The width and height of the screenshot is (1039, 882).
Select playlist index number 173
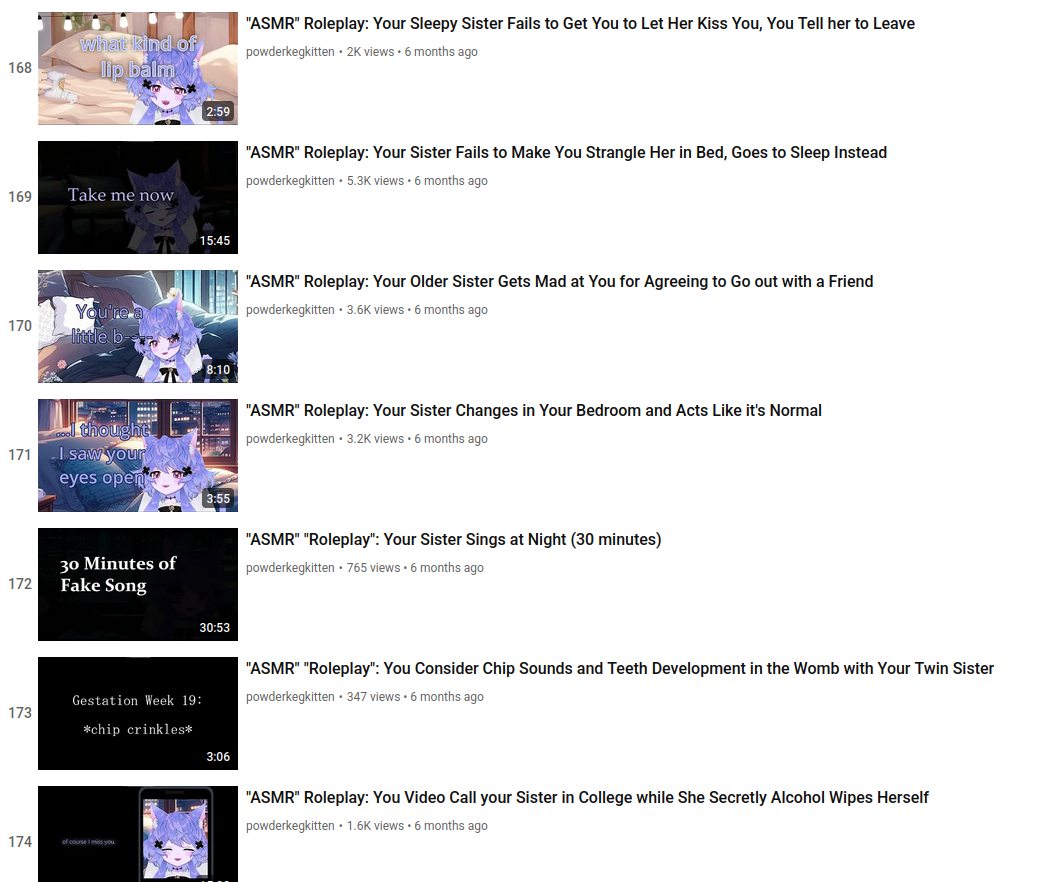pyautogui.click(x=20, y=713)
